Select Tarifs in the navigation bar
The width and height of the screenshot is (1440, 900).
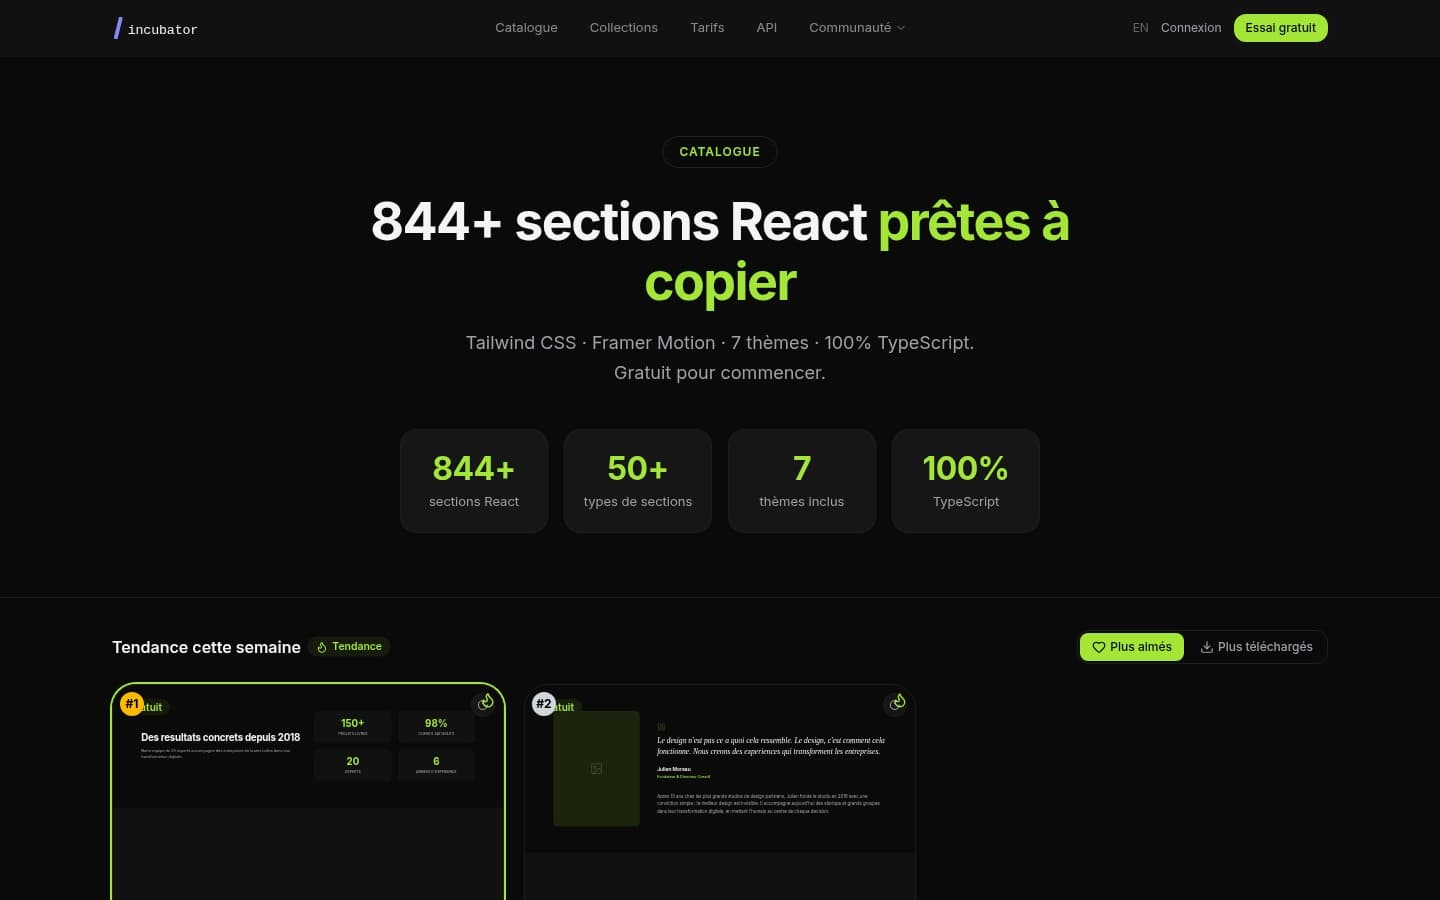tap(707, 28)
